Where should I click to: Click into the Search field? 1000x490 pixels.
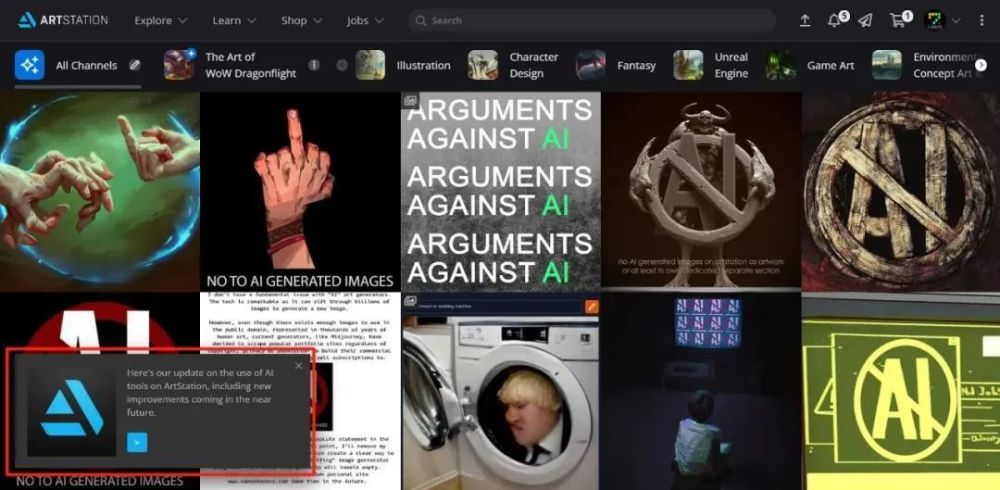click(x=592, y=20)
